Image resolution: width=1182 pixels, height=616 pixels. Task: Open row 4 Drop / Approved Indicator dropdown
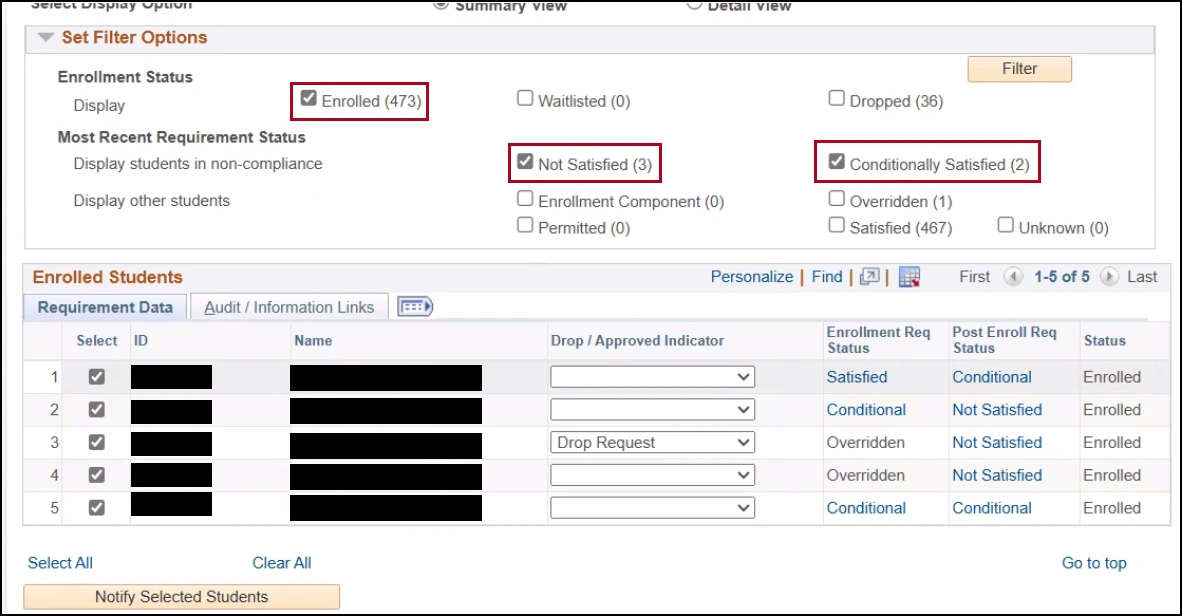point(652,475)
